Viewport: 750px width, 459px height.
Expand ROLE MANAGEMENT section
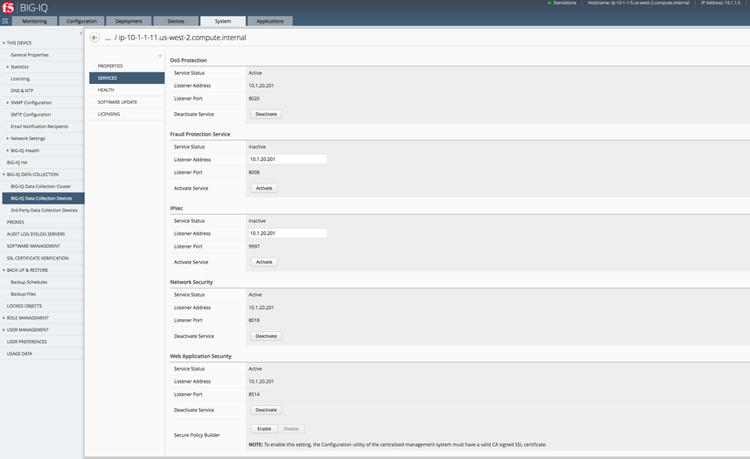click(x=4, y=318)
